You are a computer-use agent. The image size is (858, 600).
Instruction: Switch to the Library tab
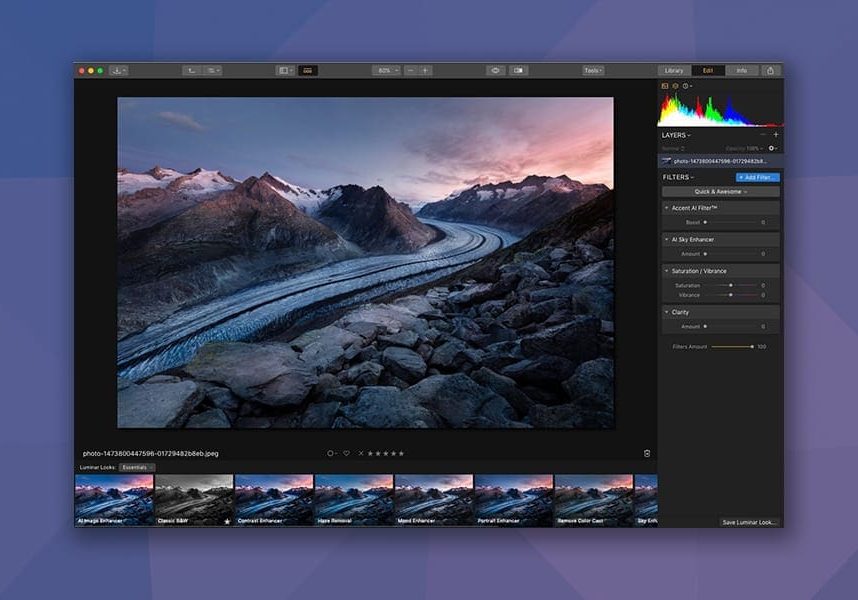674,71
